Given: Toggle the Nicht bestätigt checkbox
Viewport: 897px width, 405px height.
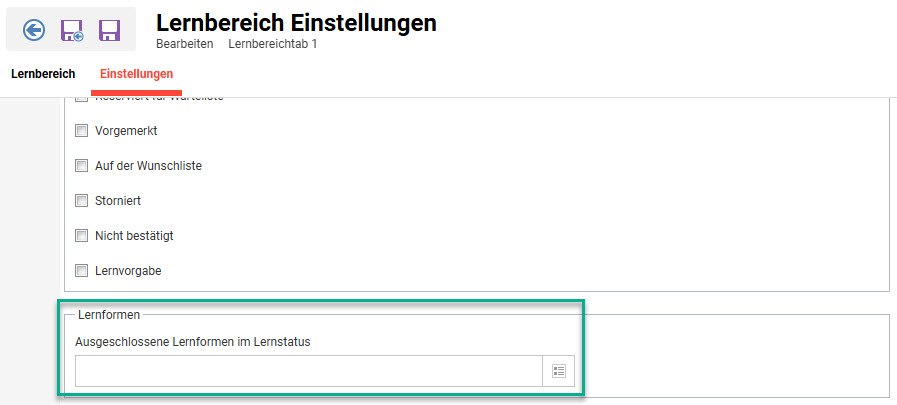Looking at the screenshot, I should [82, 236].
